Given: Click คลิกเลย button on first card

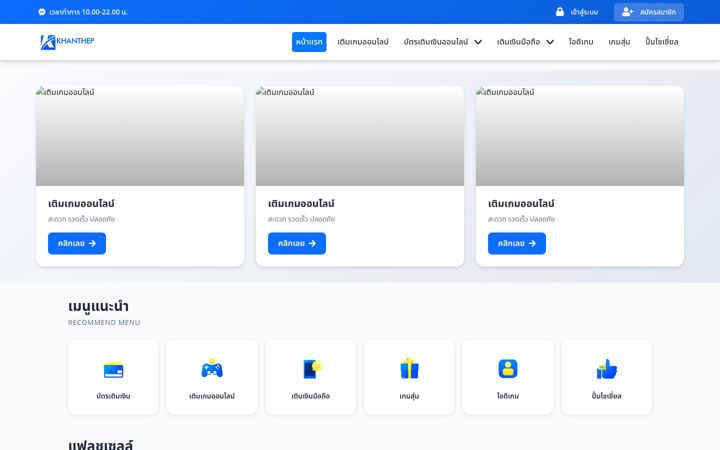Looking at the screenshot, I should click(x=77, y=243).
